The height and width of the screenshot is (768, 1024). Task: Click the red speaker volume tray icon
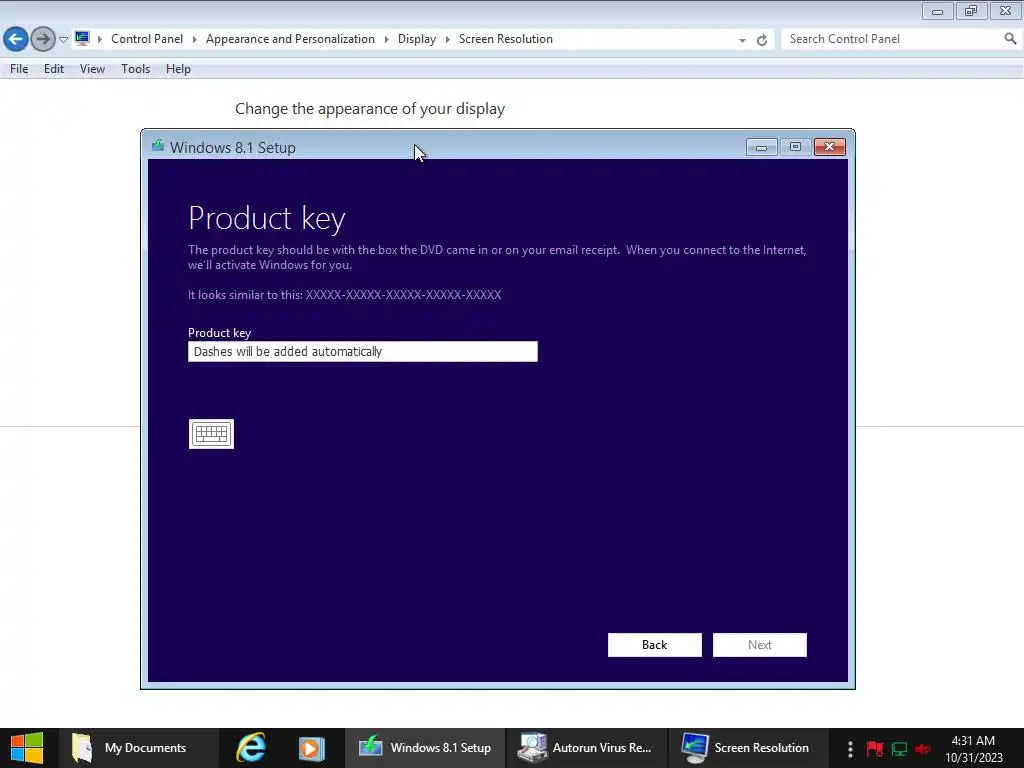923,749
